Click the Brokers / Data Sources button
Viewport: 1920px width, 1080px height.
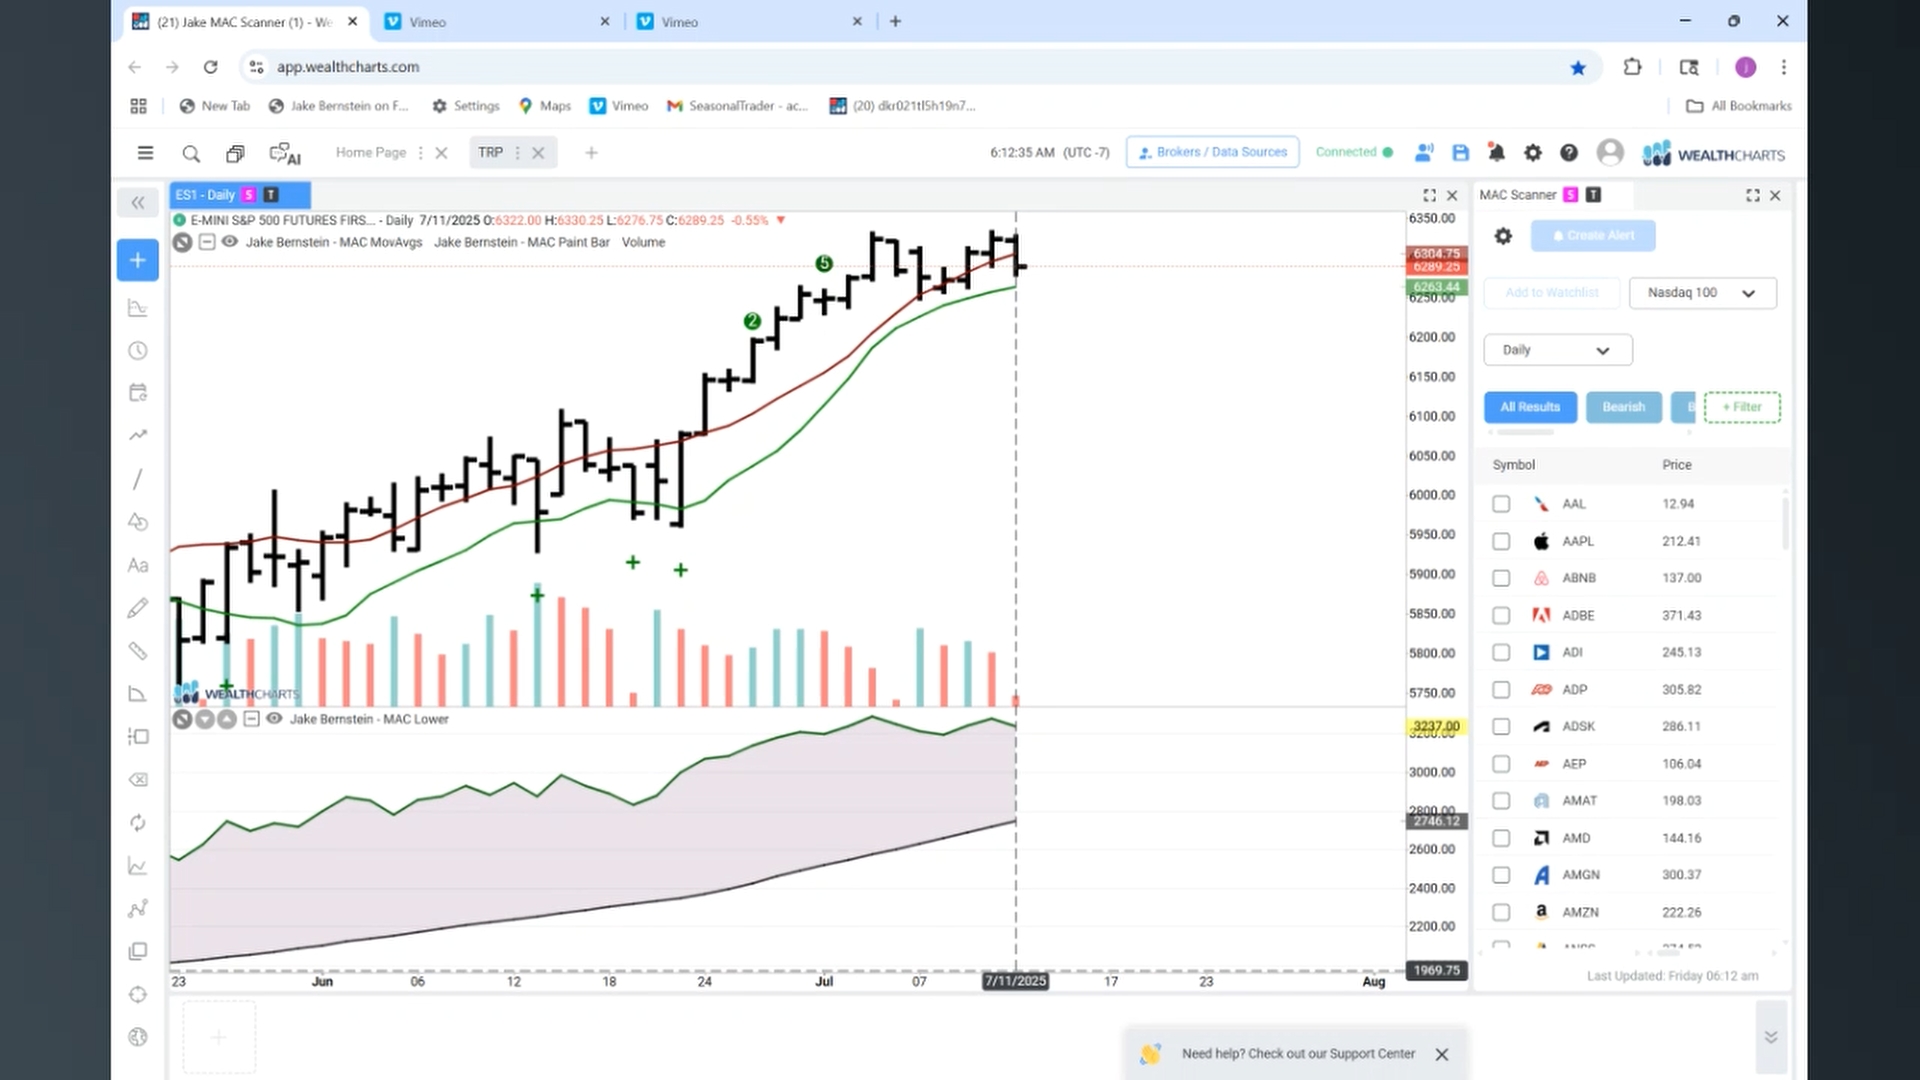[x=1212, y=152]
